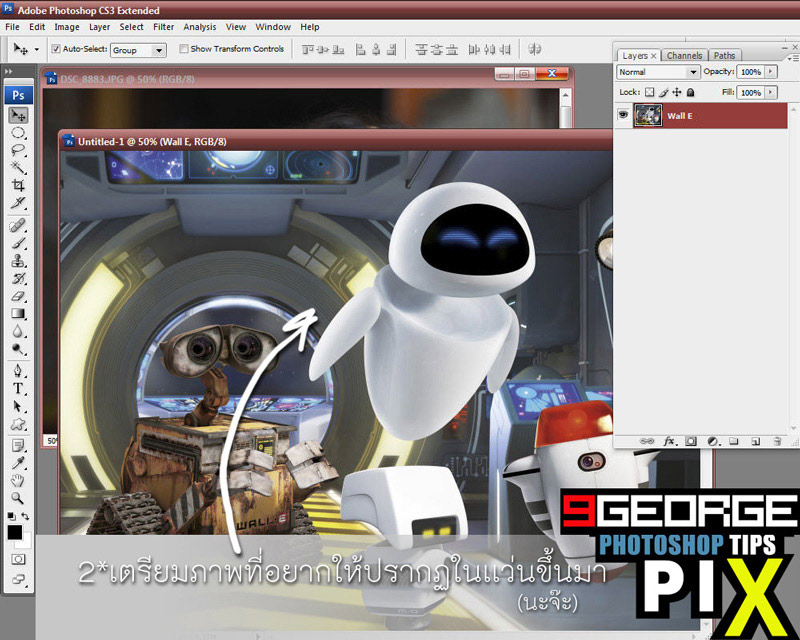Image resolution: width=800 pixels, height=640 pixels.
Task: Click the foreground color swatch
Action: pyautogui.click(x=15, y=532)
